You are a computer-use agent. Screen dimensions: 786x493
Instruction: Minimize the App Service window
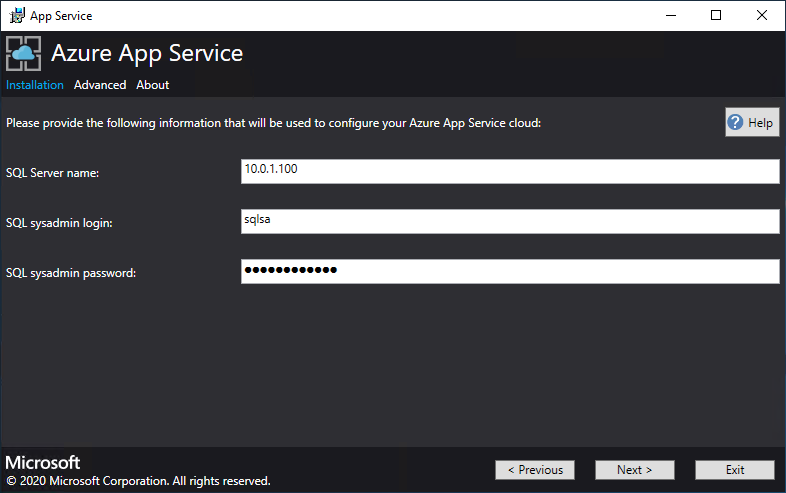(670, 15)
